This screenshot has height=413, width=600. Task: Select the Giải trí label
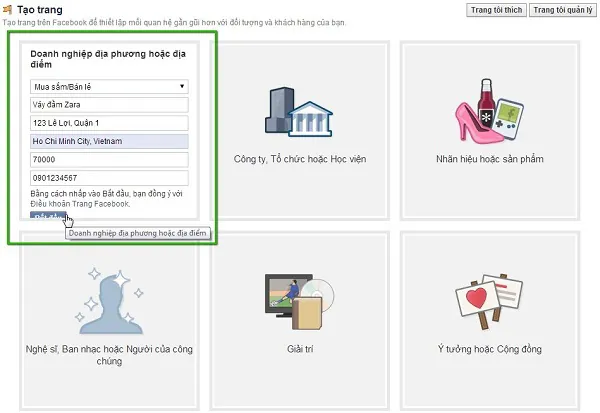[x=300, y=349]
